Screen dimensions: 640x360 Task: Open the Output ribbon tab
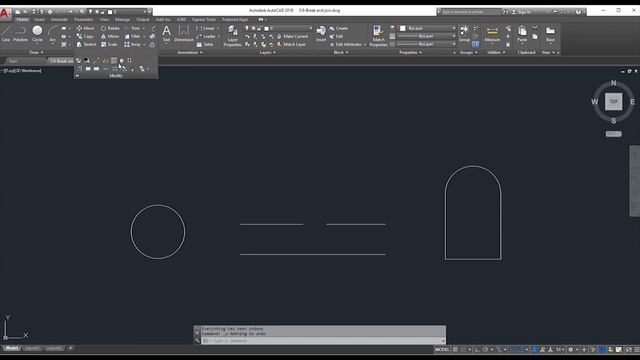click(142, 19)
